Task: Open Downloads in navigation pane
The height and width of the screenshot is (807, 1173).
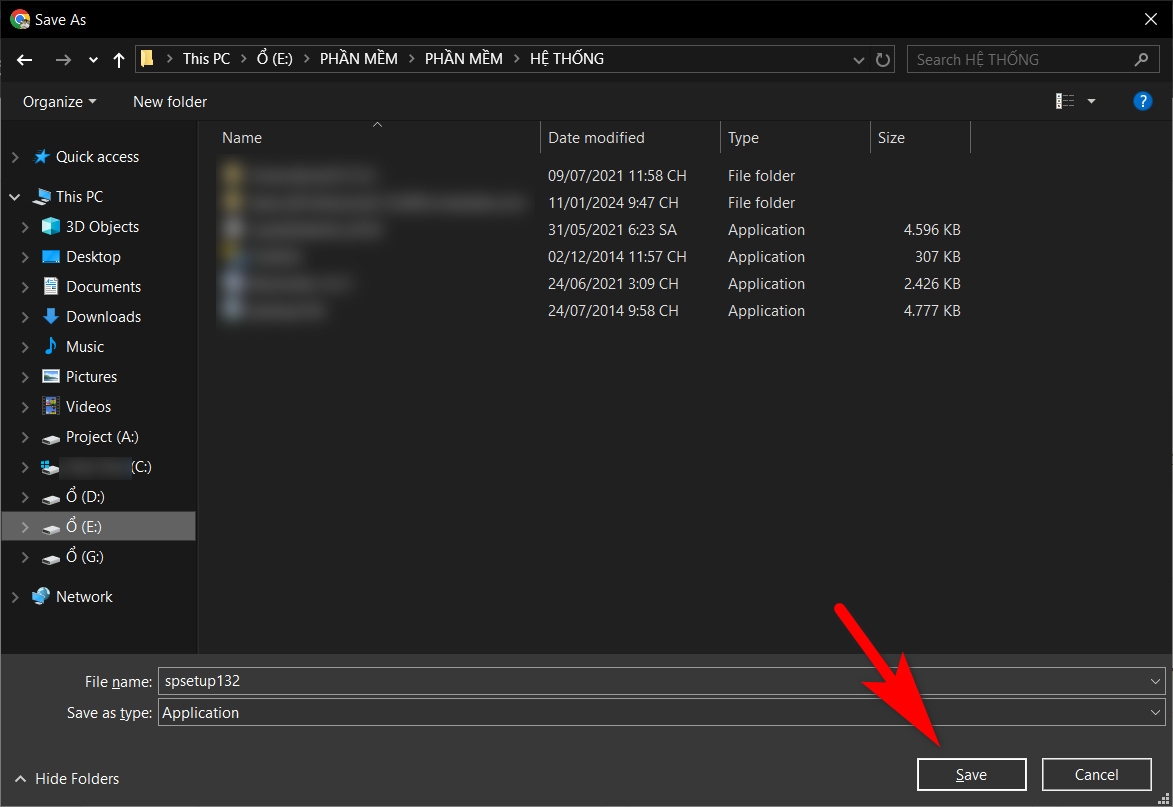Action: 103,316
